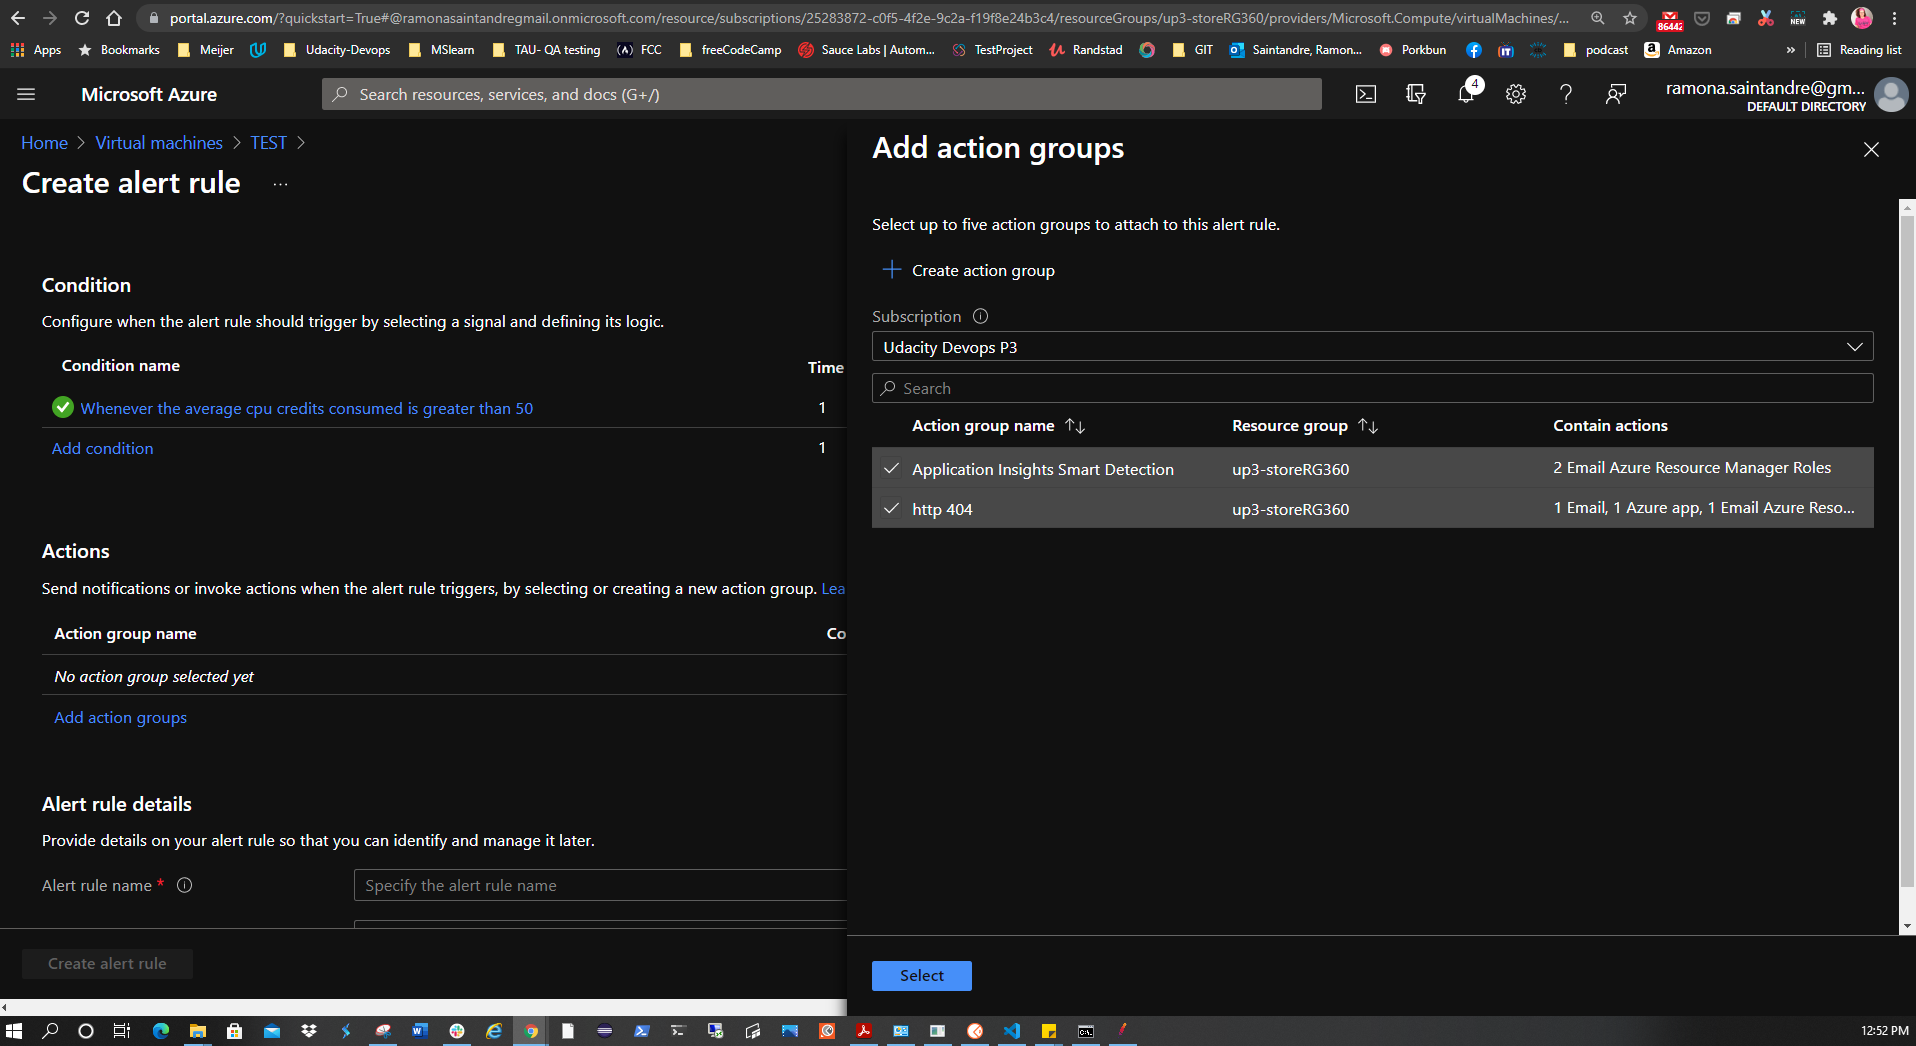
Task: Click the browser zoom magnifier icon
Action: pyautogui.click(x=1598, y=18)
